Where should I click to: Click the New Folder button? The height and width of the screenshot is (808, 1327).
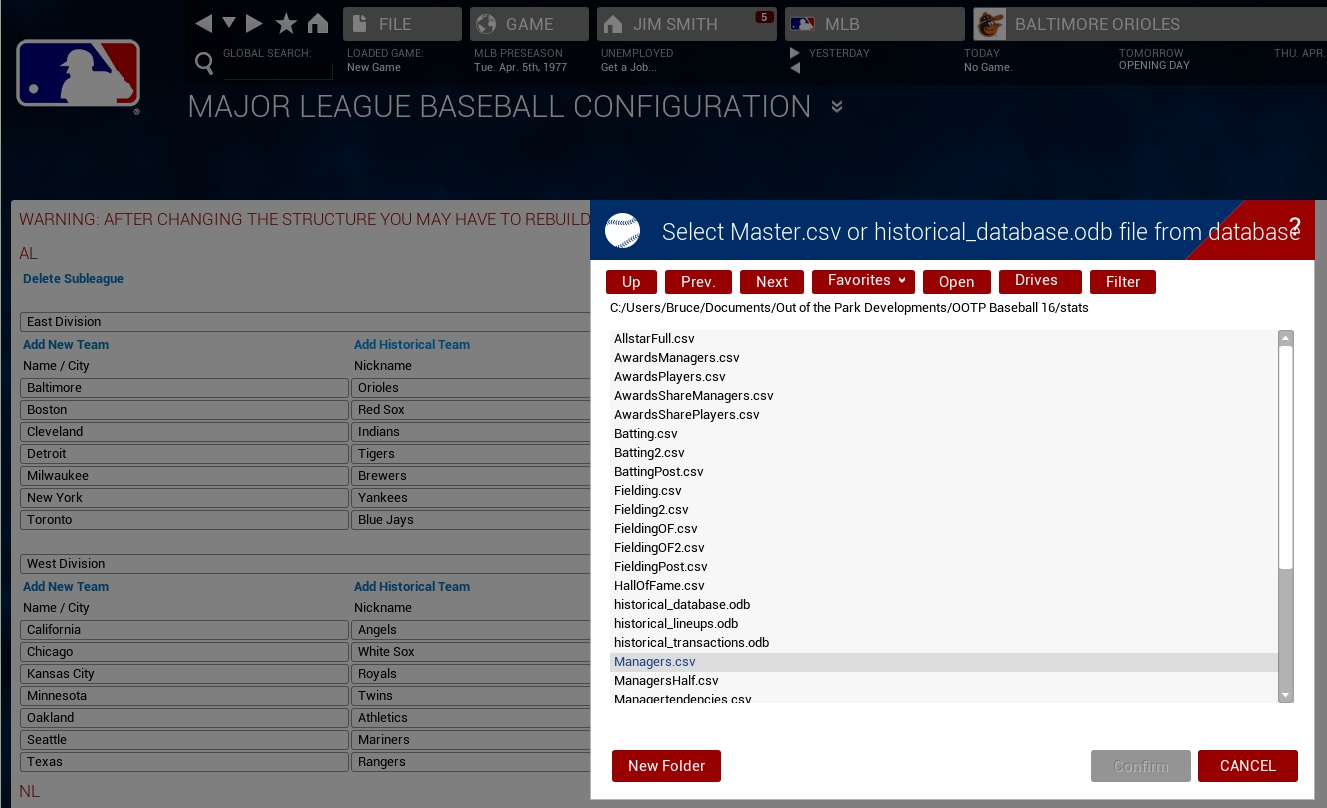point(666,766)
